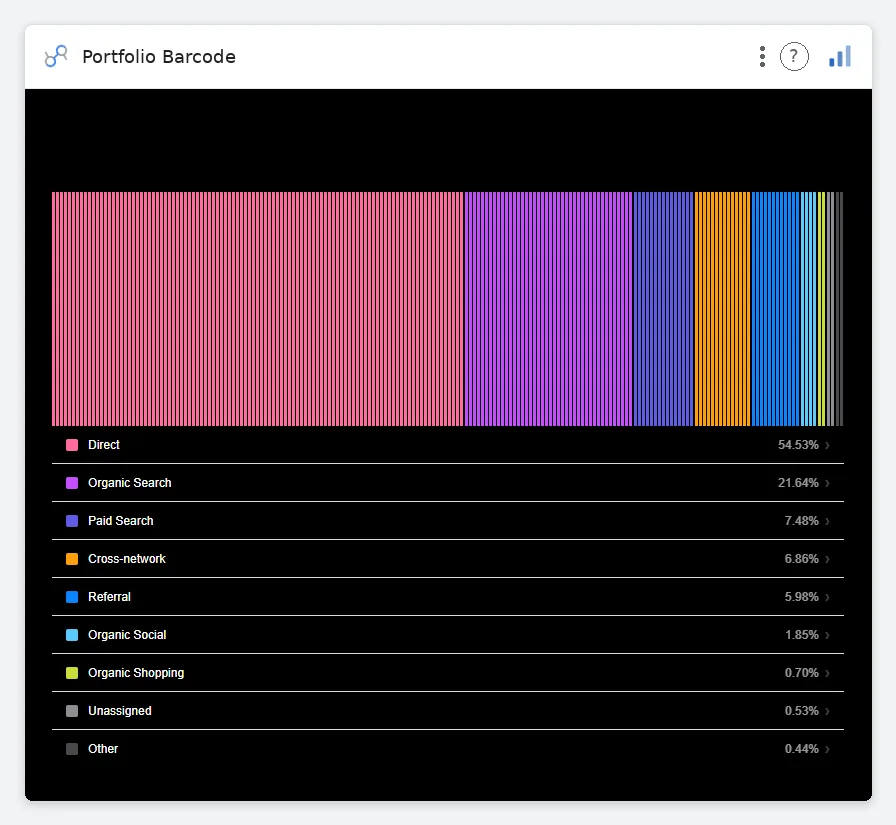The height and width of the screenshot is (825, 896).
Task: Click the blue Referral swatch
Action: point(72,597)
